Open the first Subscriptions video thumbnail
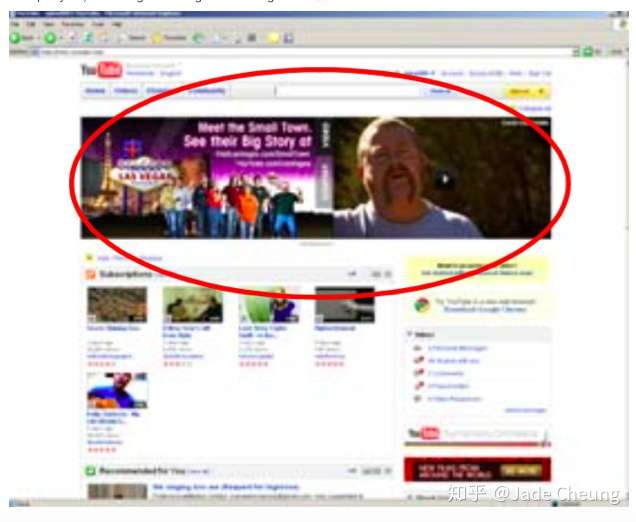This screenshot has height=522, width=636. click(x=117, y=305)
